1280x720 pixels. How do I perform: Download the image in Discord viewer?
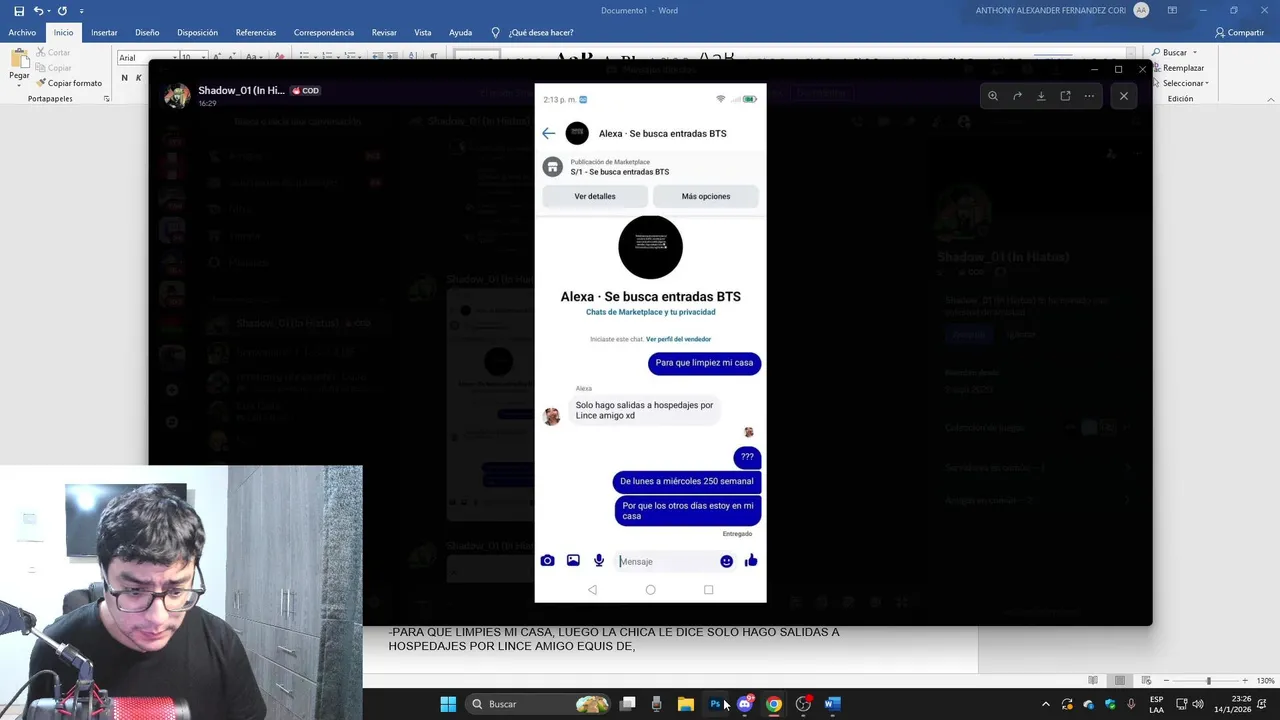pyautogui.click(x=1041, y=96)
